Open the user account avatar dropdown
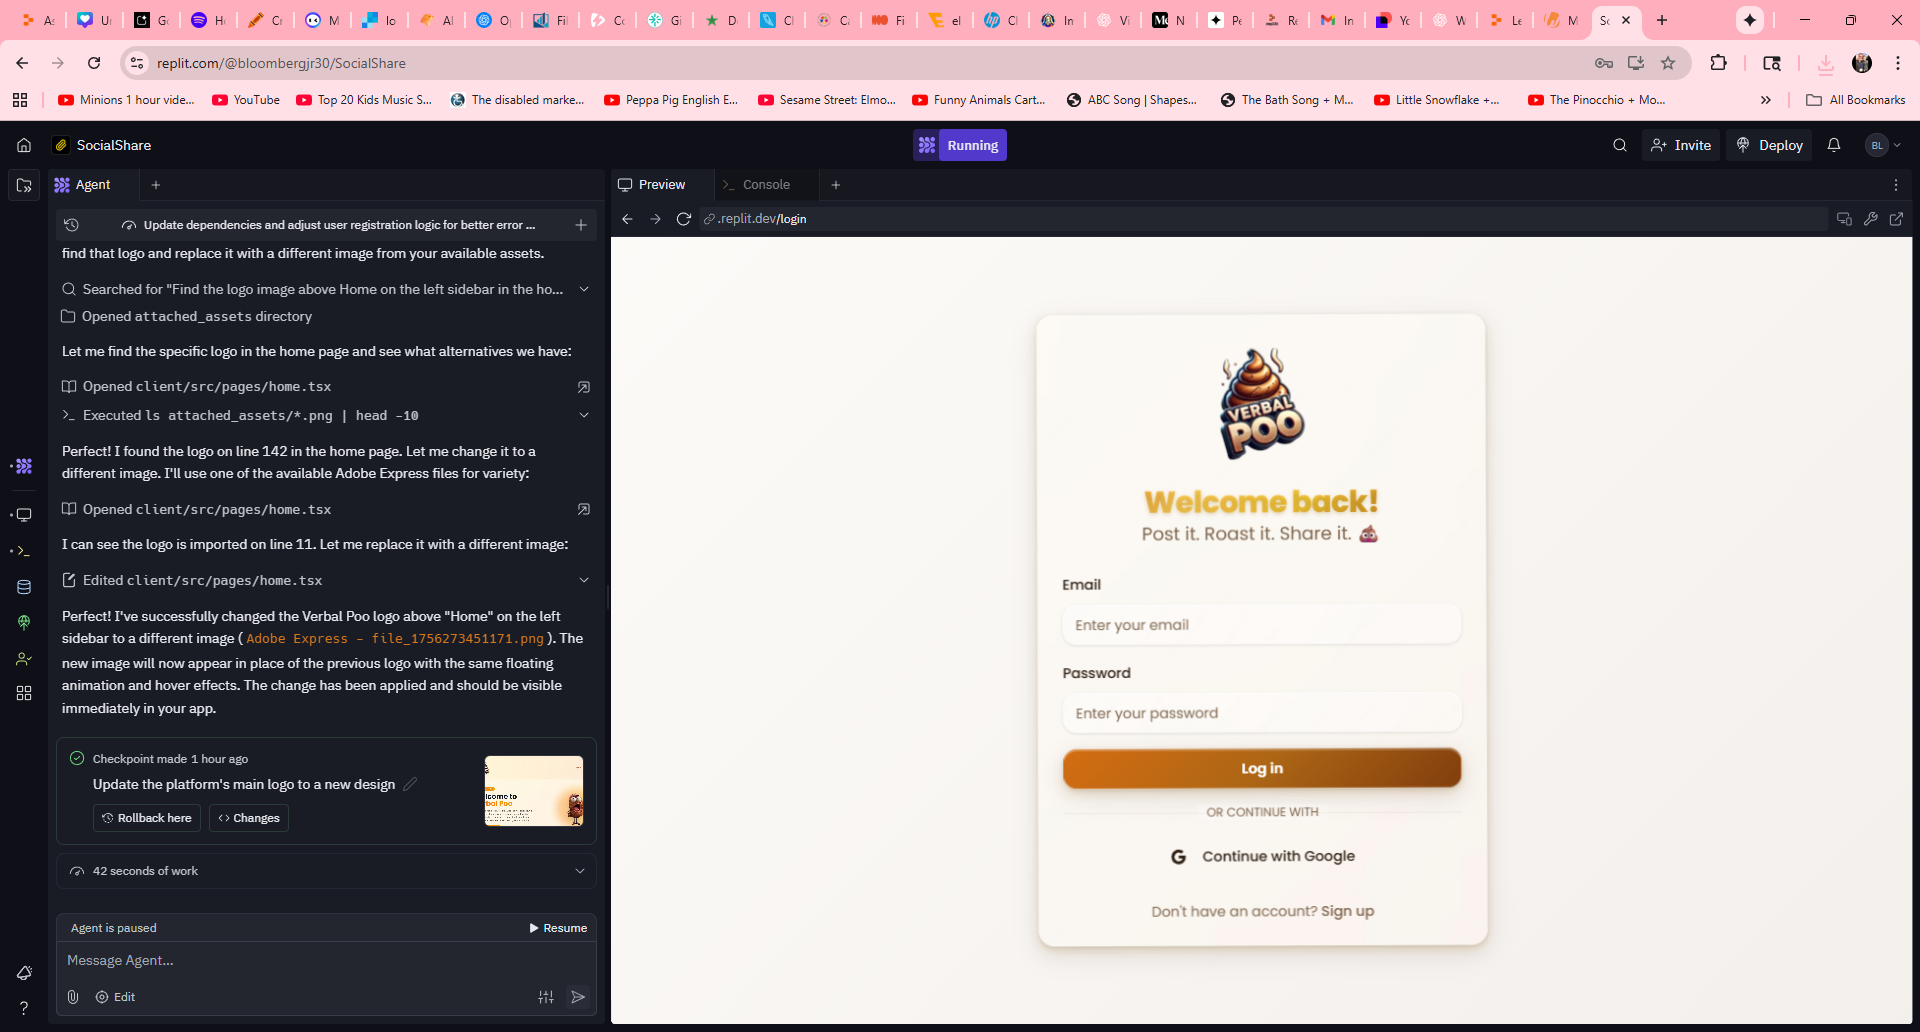 tap(1883, 145)
